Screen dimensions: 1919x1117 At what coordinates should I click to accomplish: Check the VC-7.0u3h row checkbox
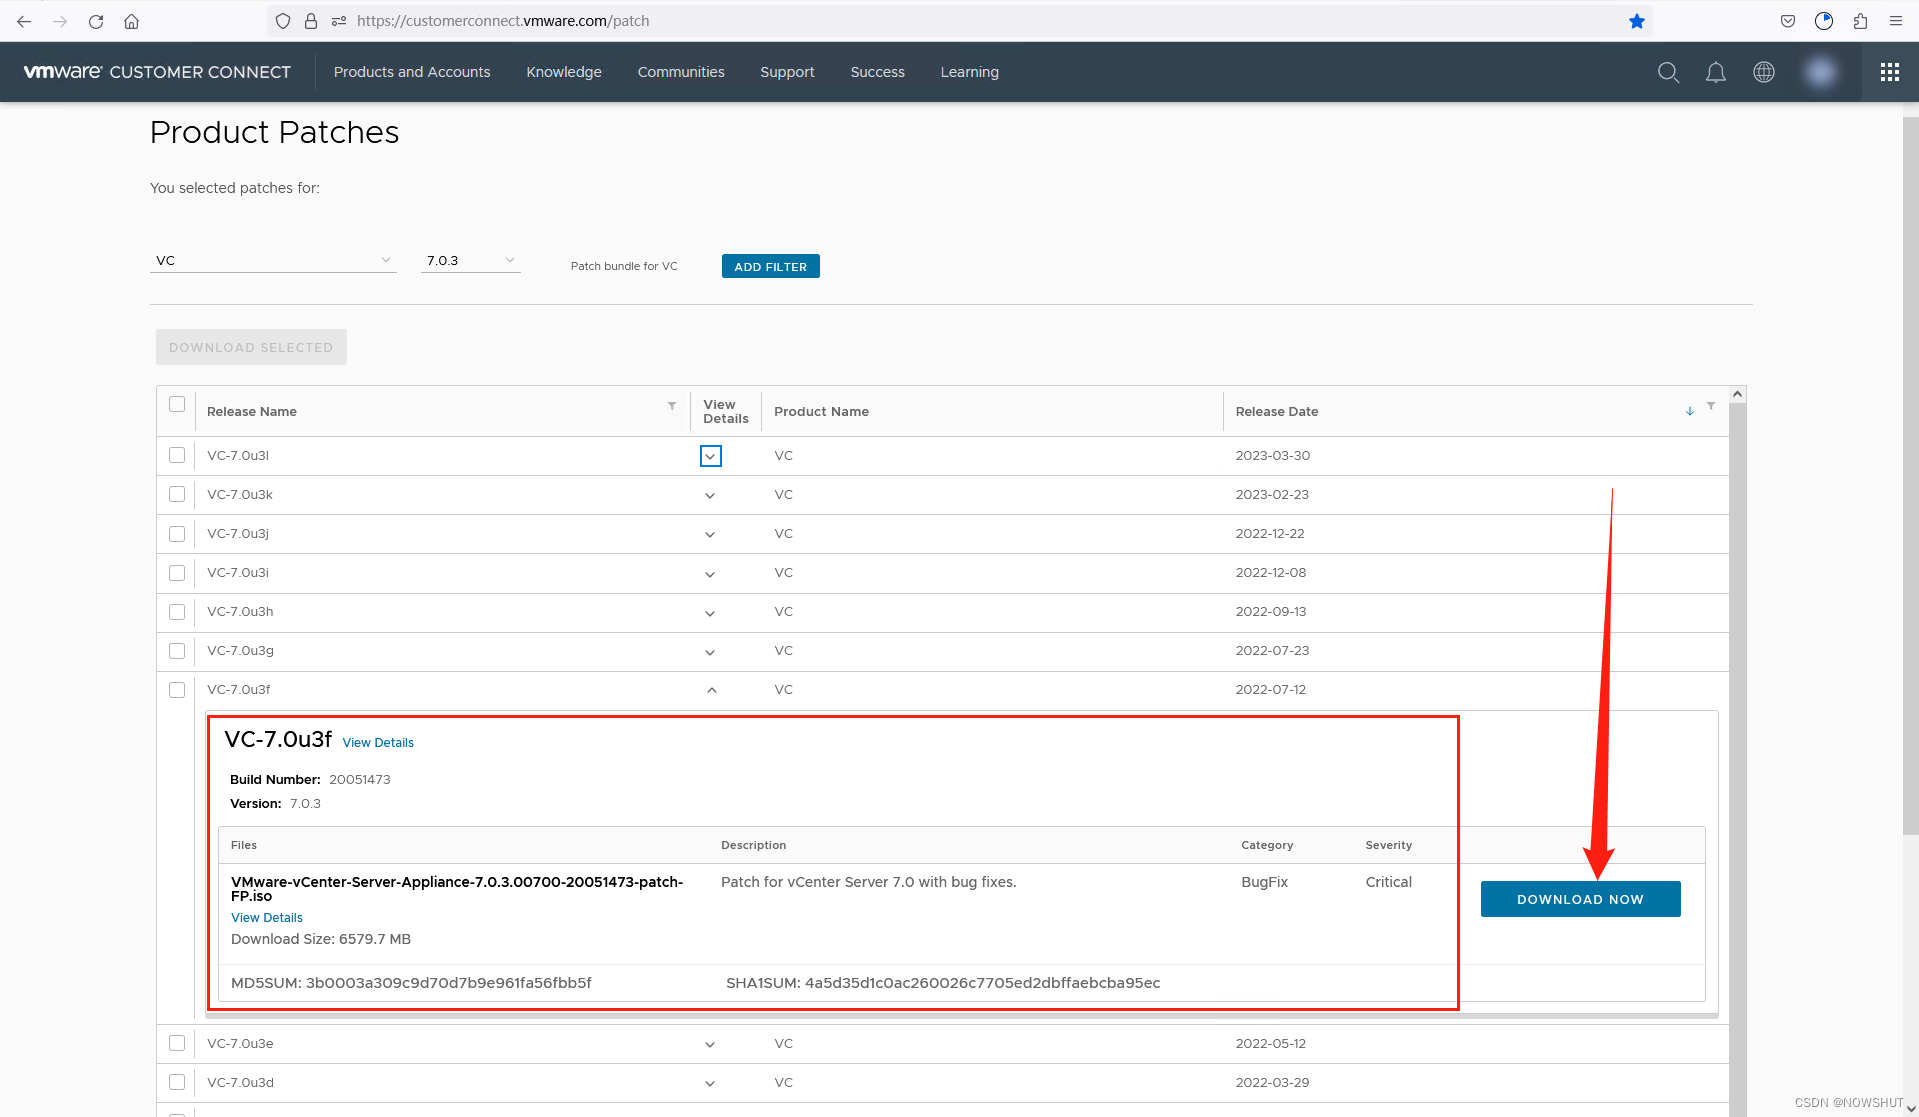pyautogui.click(x=177, y=612)
